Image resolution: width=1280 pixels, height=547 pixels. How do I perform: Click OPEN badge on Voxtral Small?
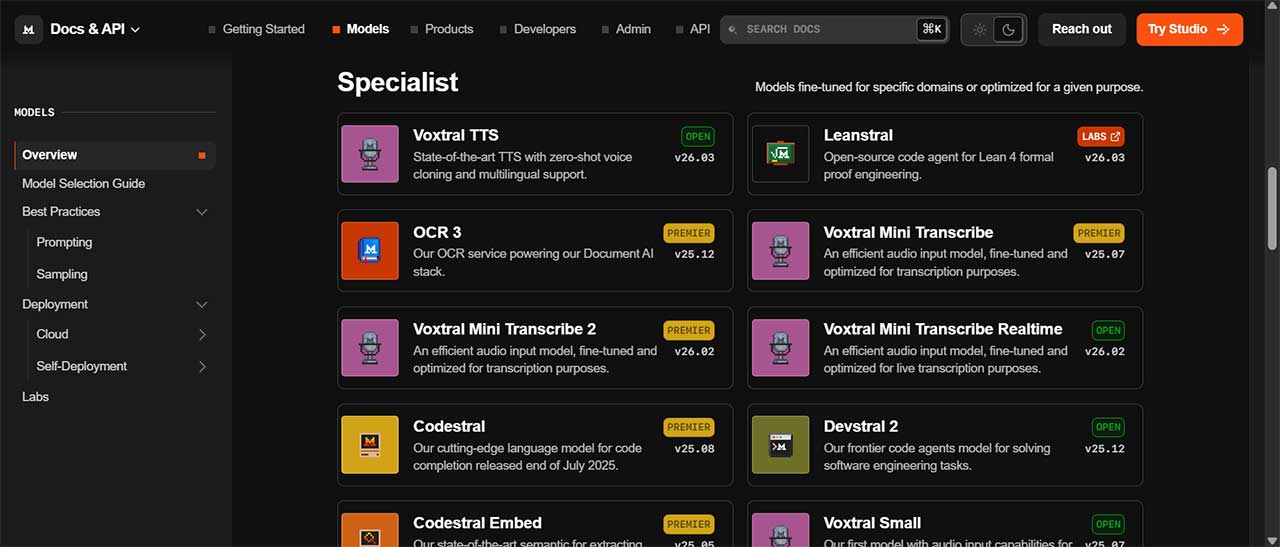point(1108,524)
